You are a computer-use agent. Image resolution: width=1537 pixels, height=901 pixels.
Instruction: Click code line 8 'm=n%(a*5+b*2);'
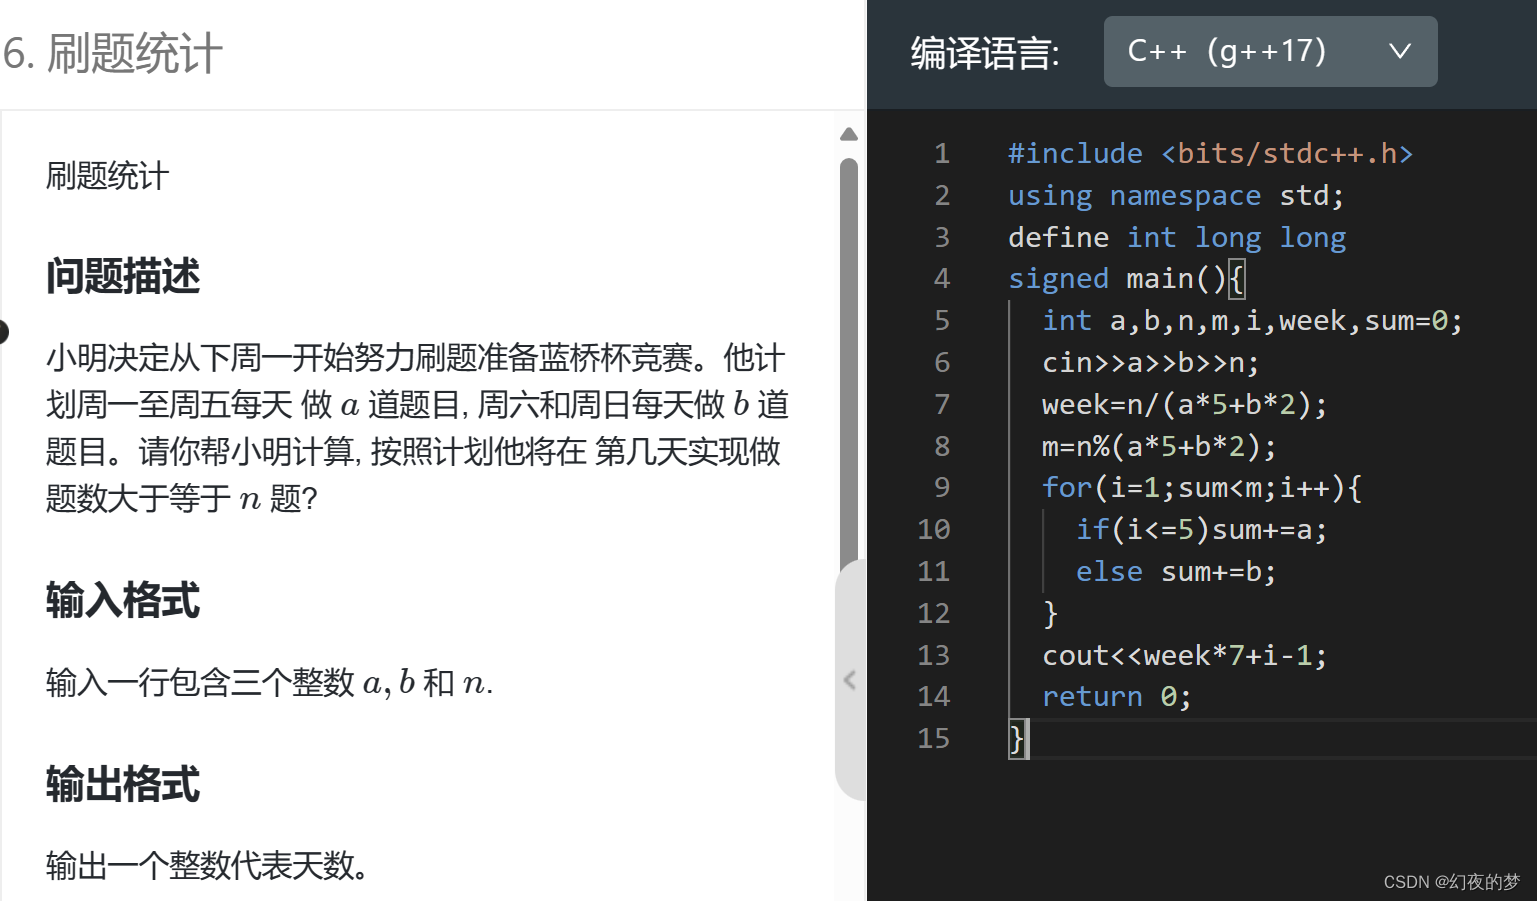coord(1159,446)
